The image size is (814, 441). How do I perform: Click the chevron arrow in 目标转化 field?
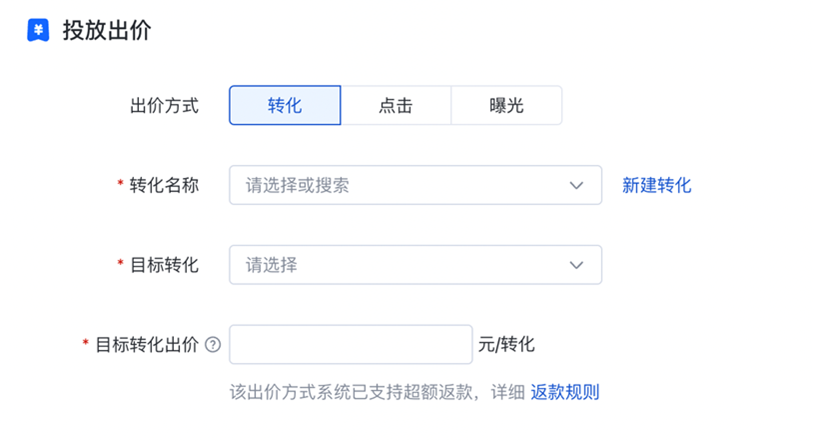point(576,265)
